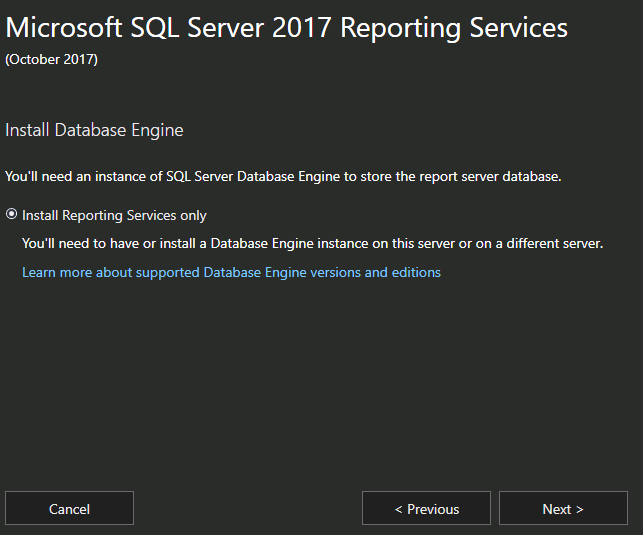The height and width of the screenshot is (535, 643).
Task: Click the report server database description sentence
Action: [x=283, y=177]
